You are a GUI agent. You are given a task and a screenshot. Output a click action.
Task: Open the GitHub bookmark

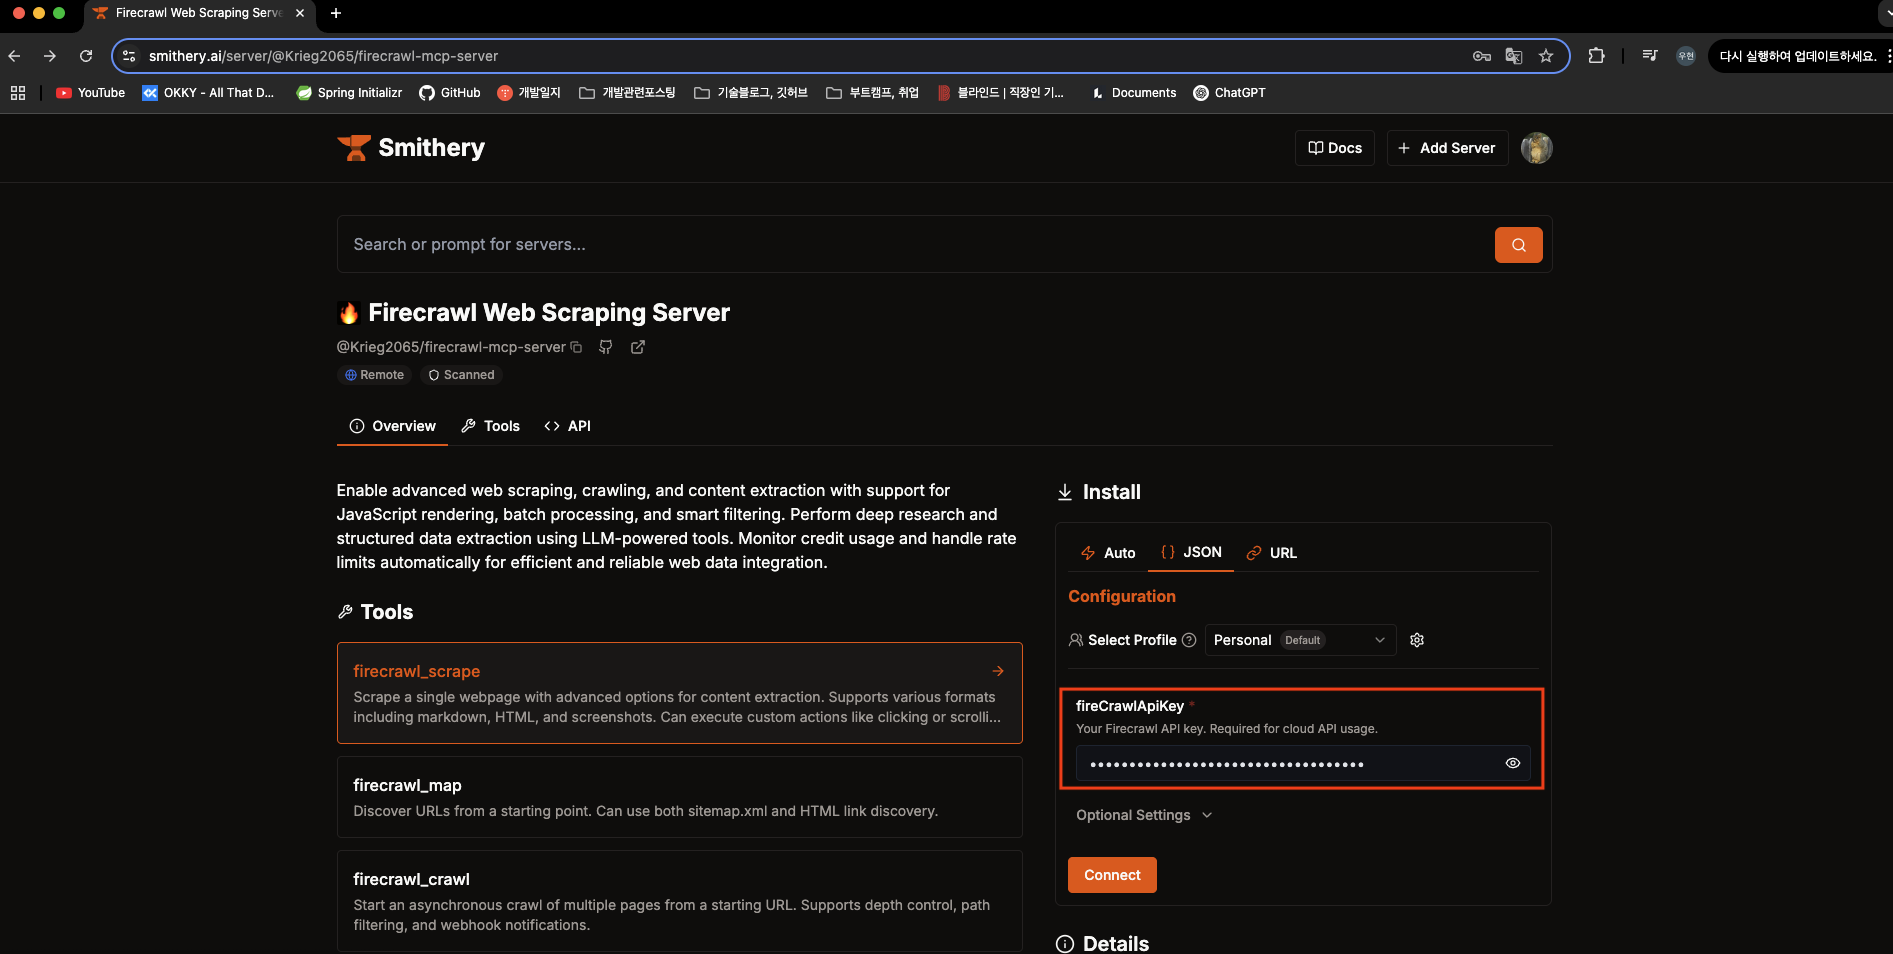point(450,93)
